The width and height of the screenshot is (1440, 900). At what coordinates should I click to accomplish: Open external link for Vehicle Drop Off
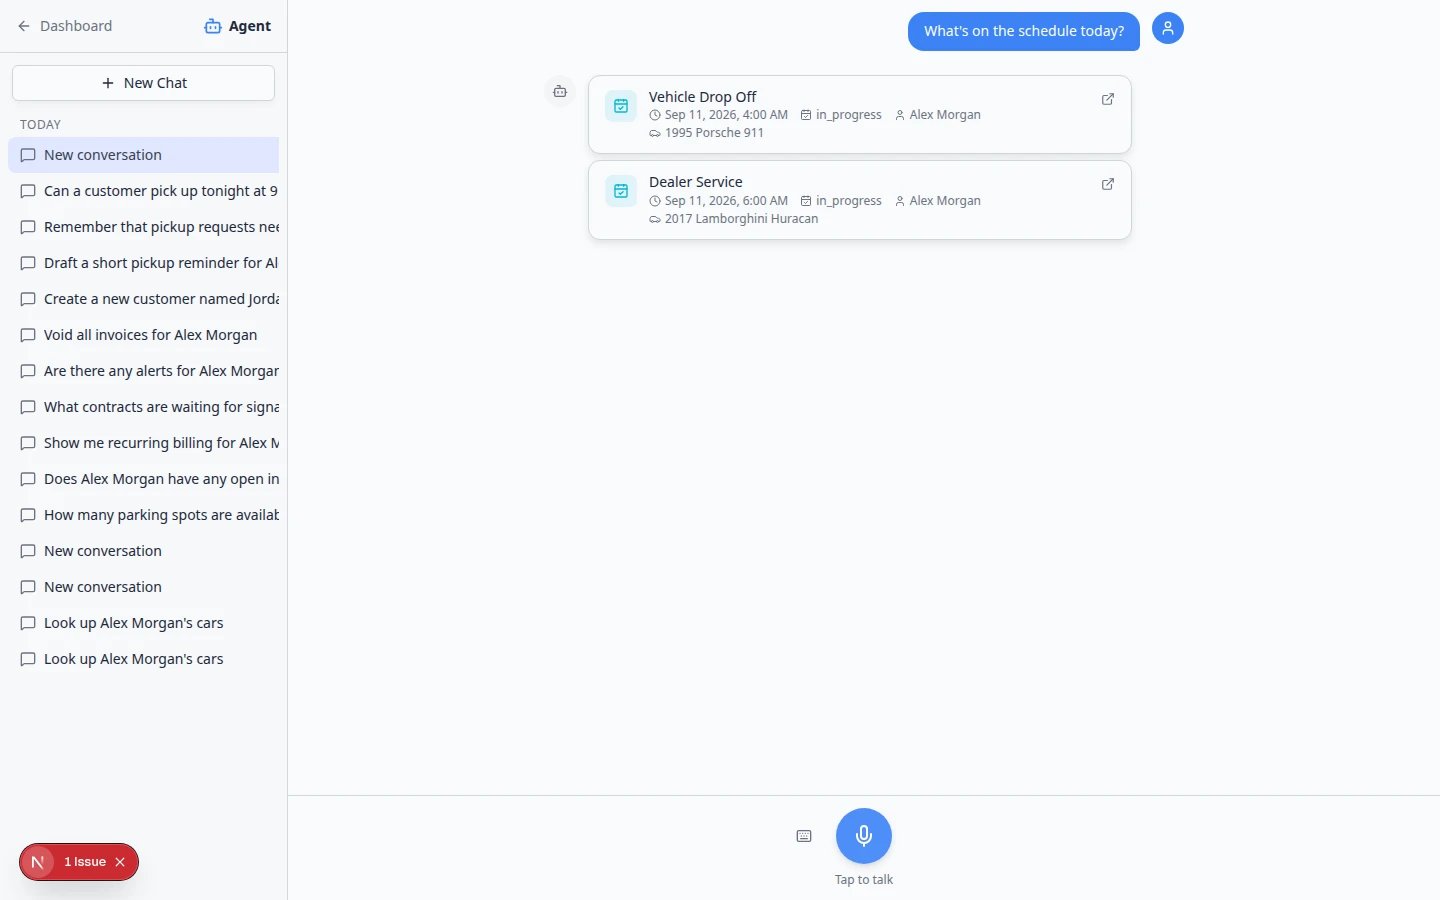tap(1108, 99)
